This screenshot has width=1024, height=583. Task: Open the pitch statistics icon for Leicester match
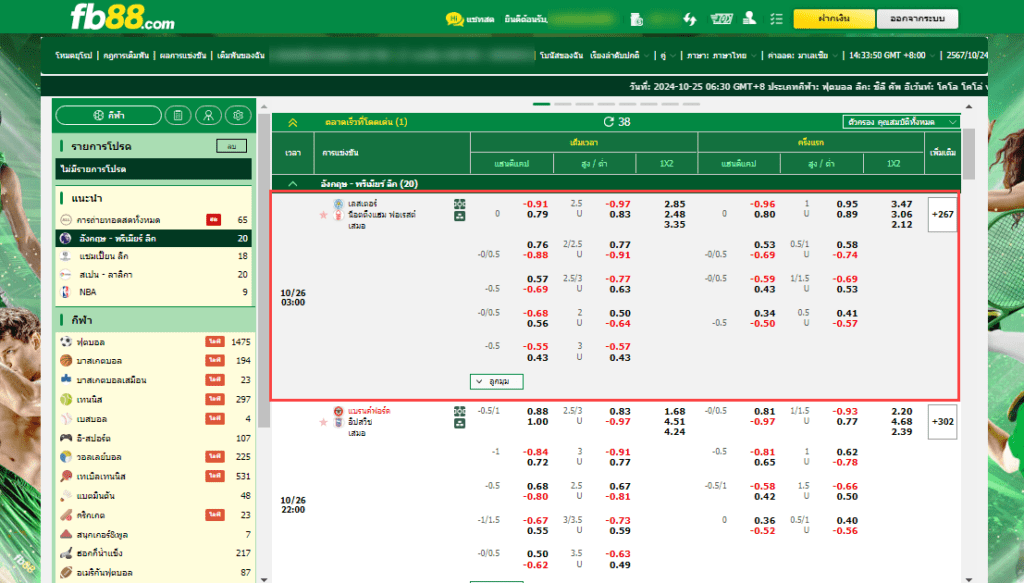click(x=460, y=204)
